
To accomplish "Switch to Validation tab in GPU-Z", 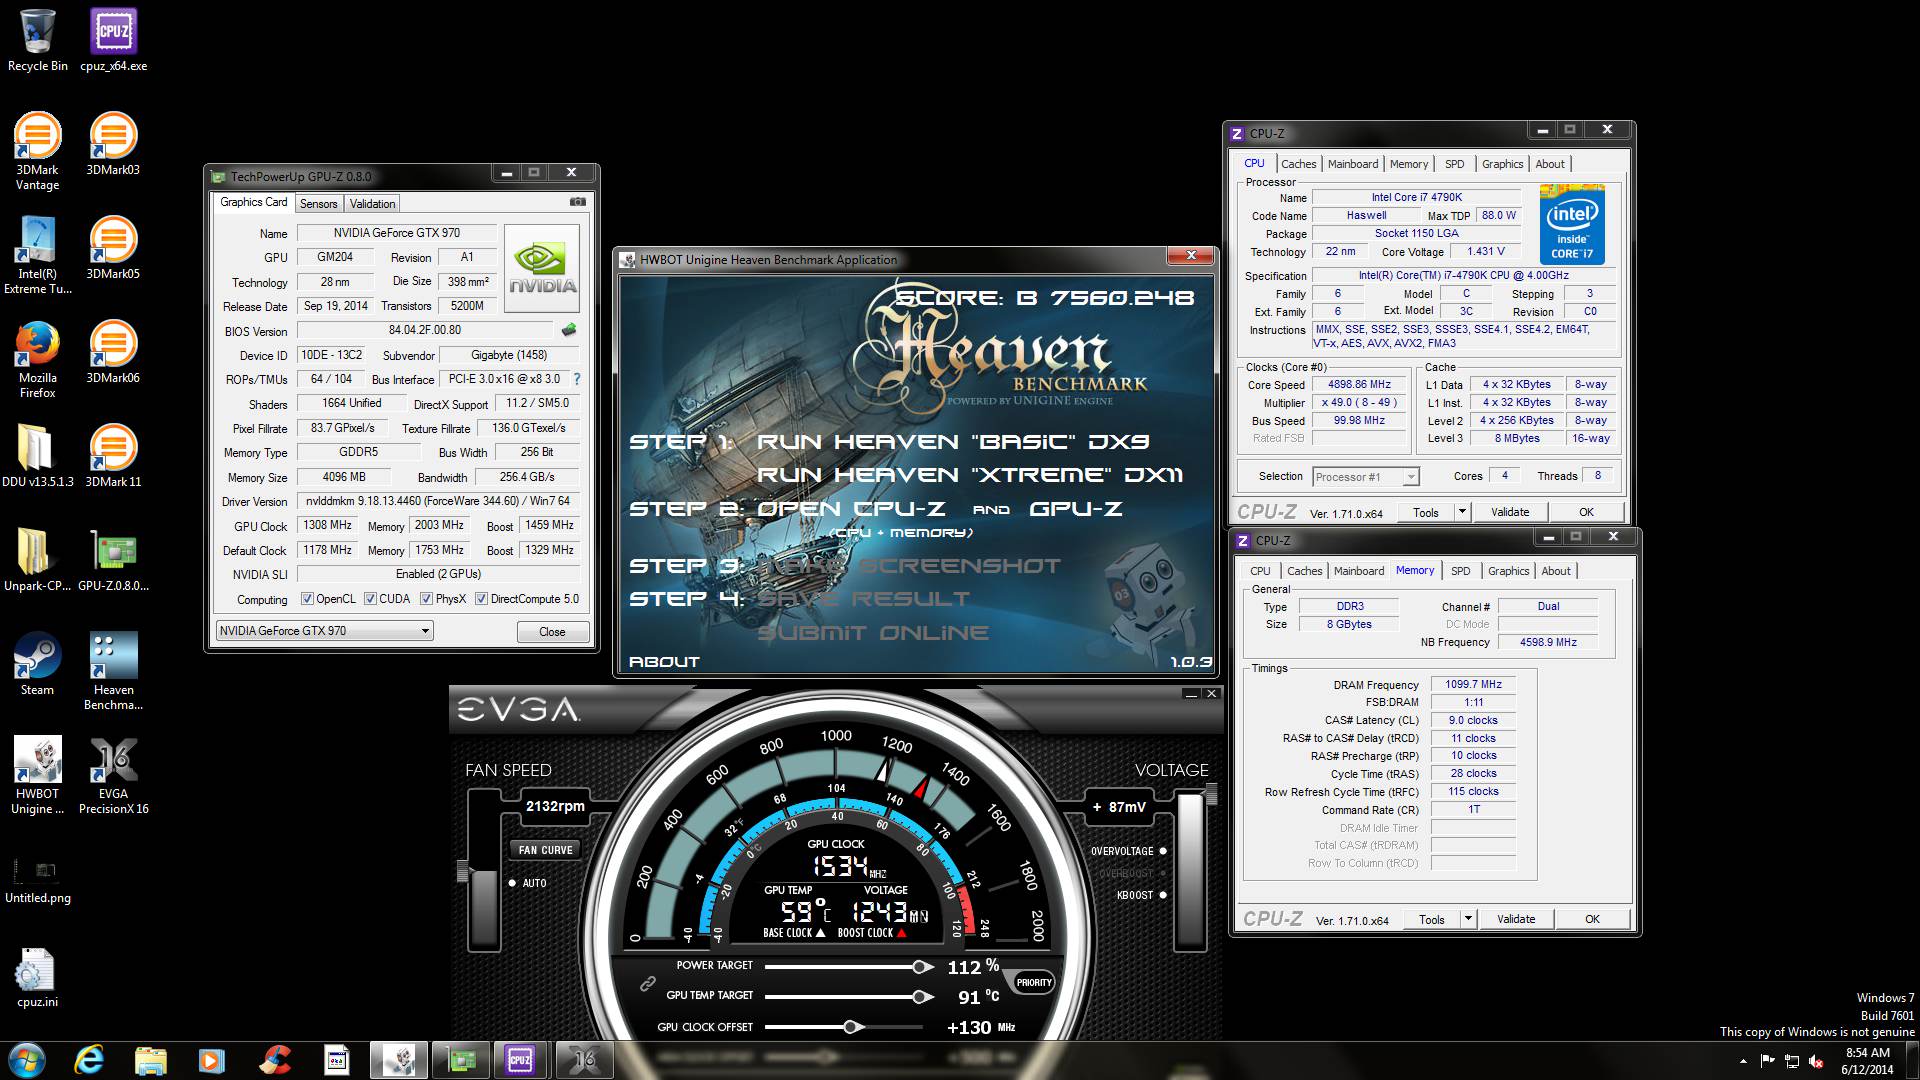I will pyautogui.click(x=372, y=204).
